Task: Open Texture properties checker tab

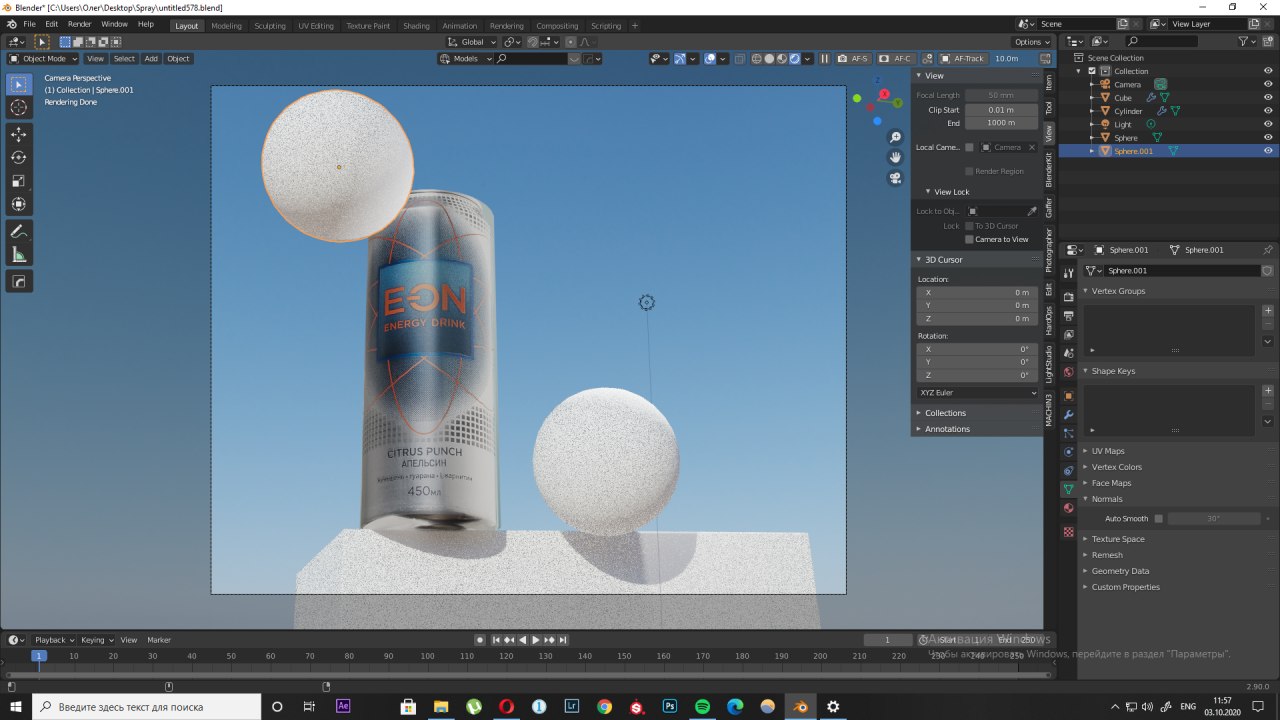Action: [x=1068, y=532]
